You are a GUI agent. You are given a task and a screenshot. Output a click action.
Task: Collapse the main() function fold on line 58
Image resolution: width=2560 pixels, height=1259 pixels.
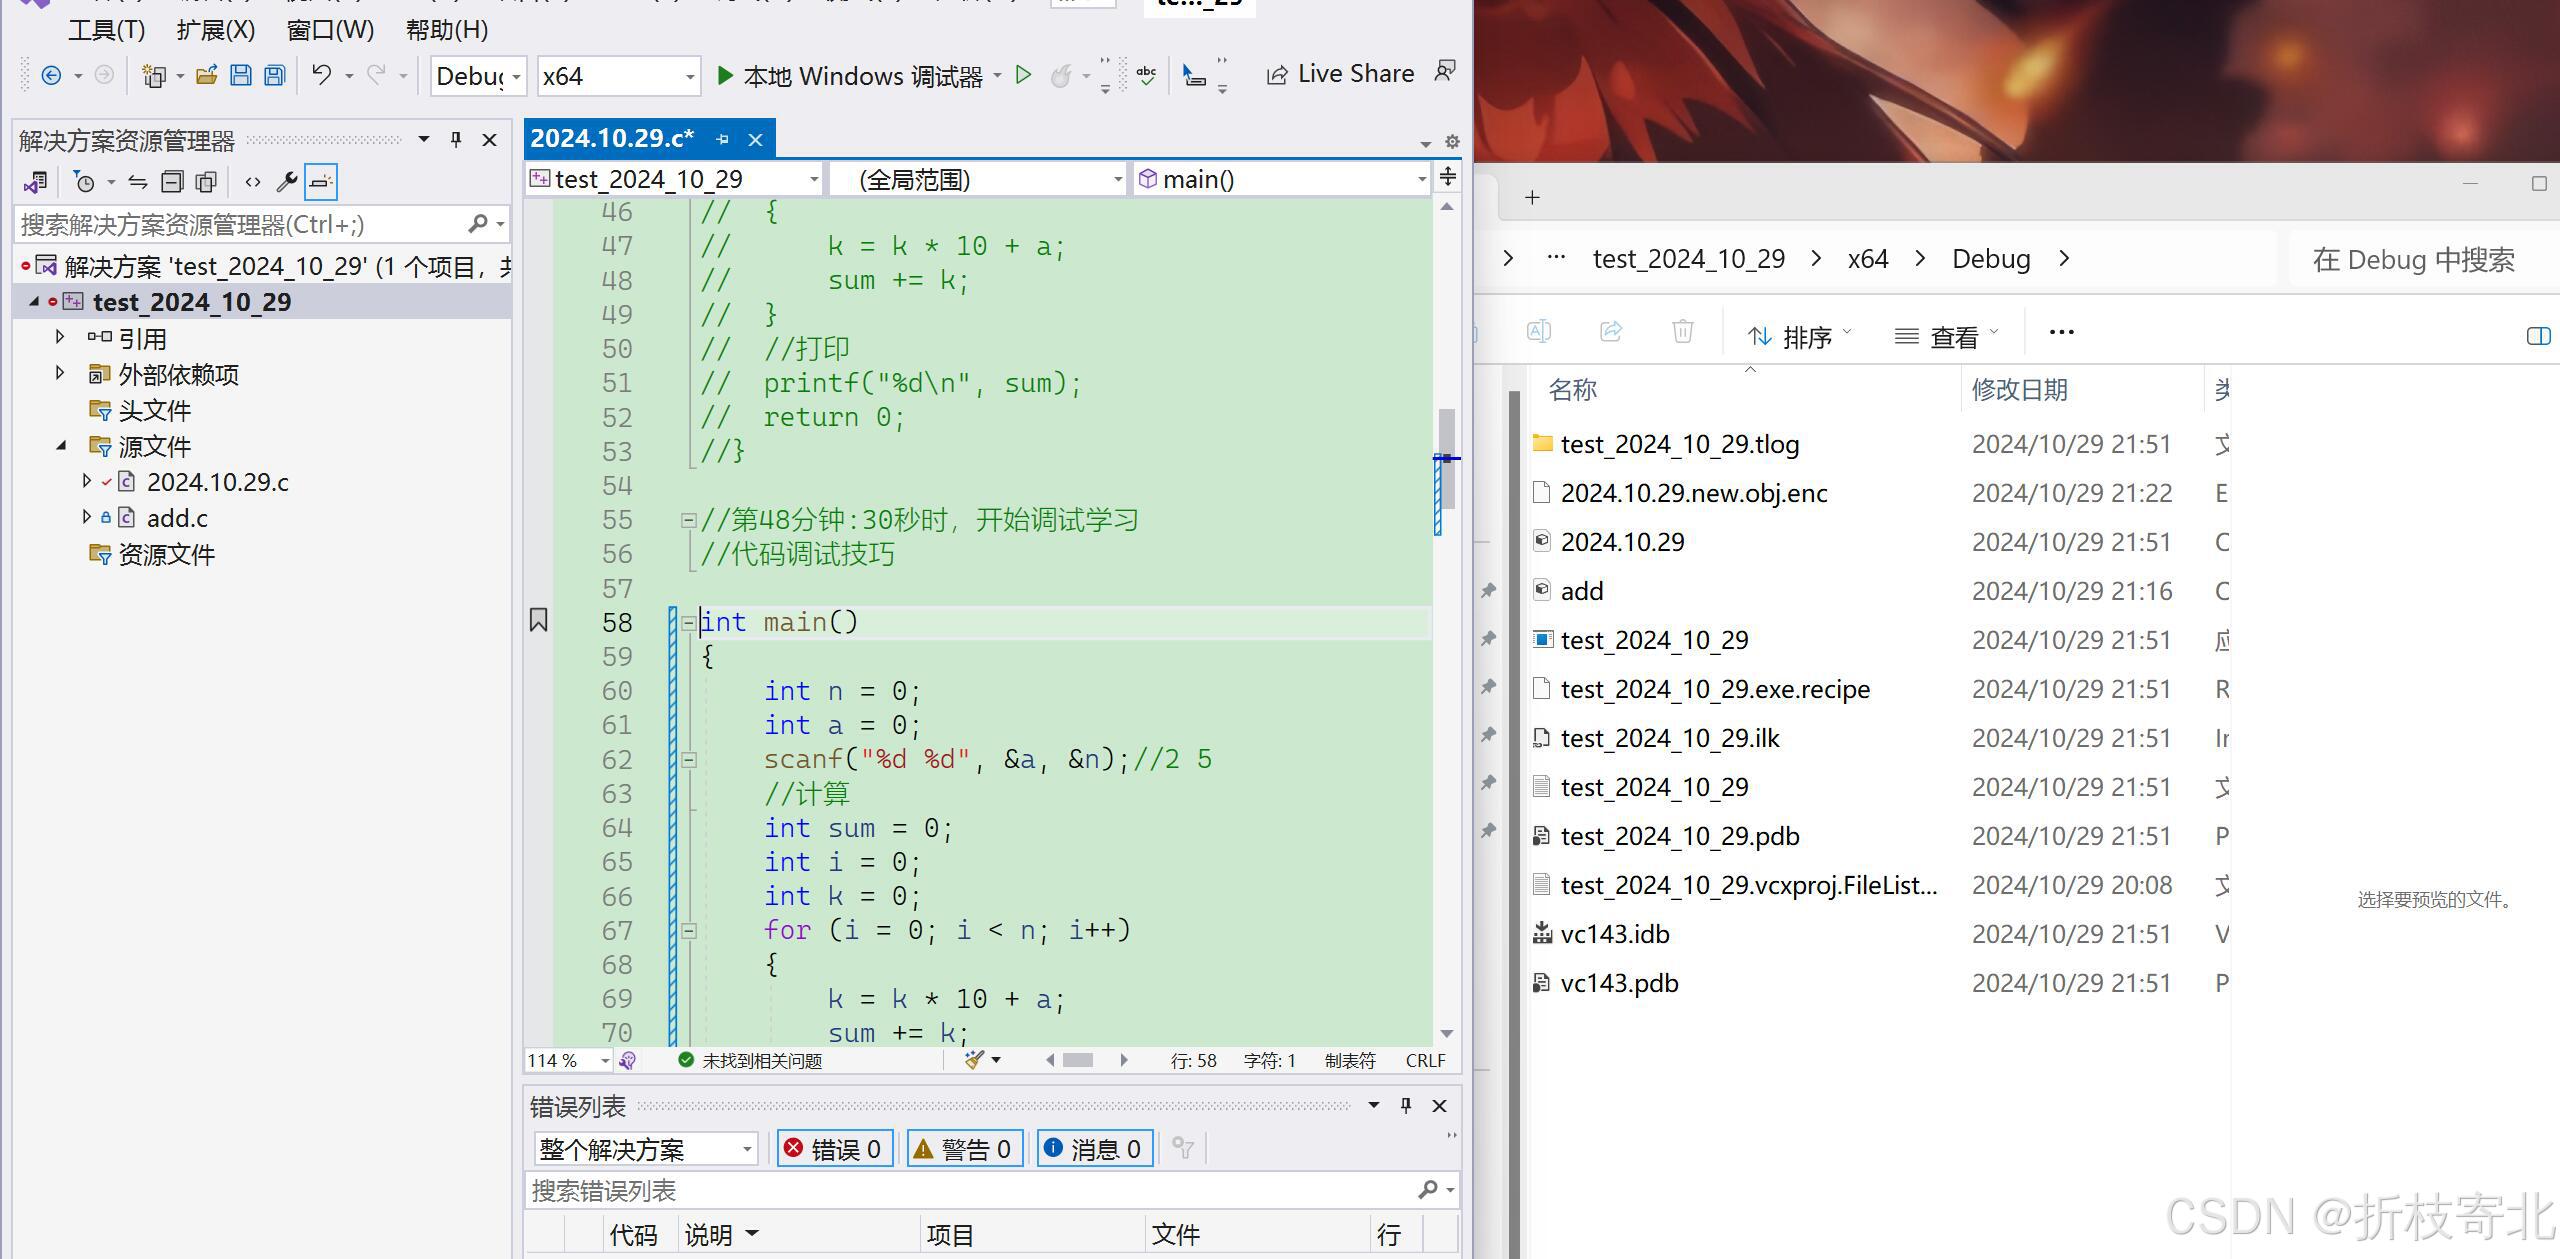688,622
